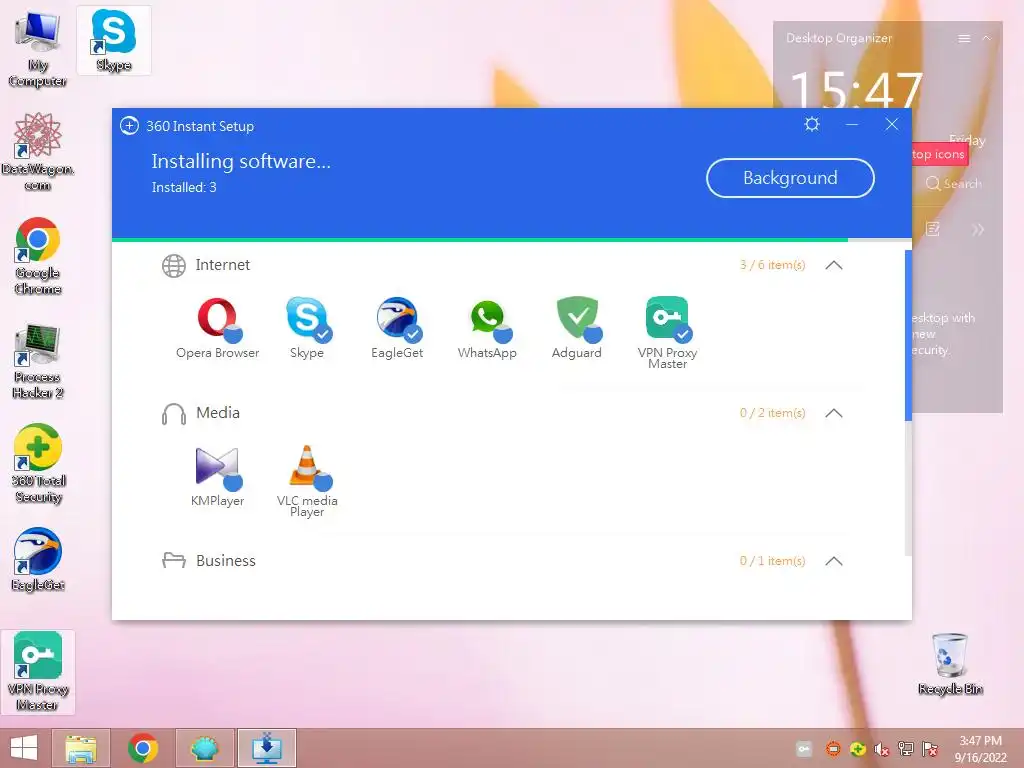Screen dimensions: 1024x768
Task: Open File Explorer from taskbar
Action: [81, 748]
